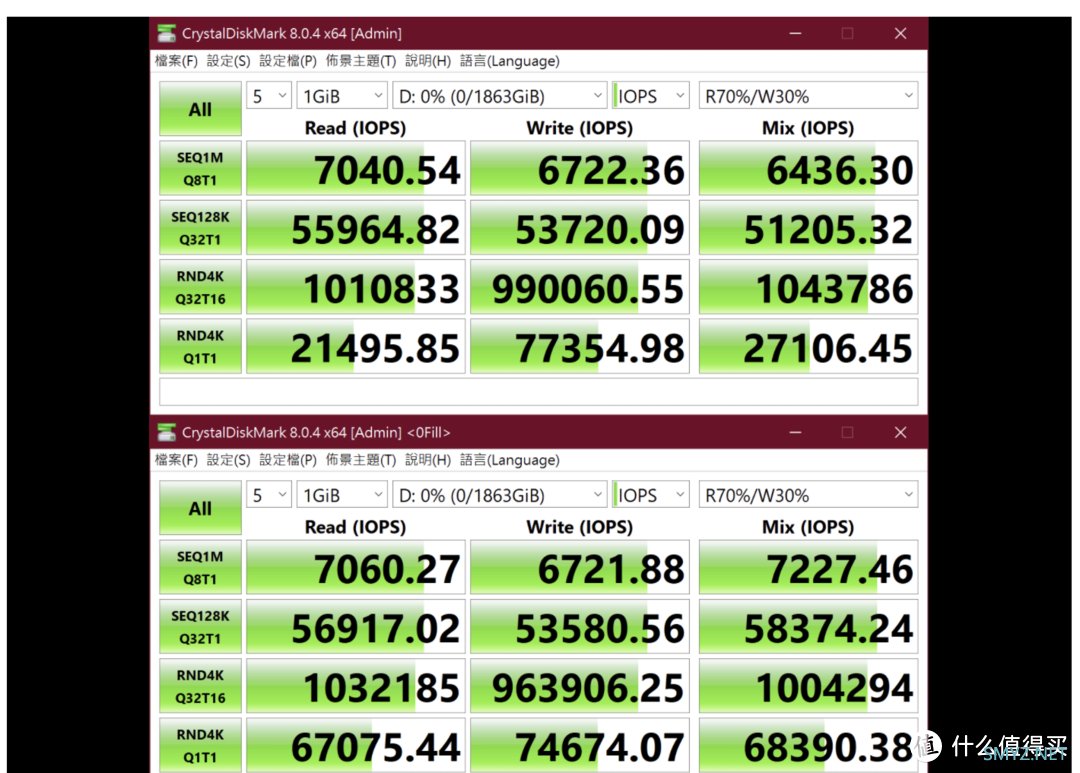Open 設定(S) menu in top window

point(228,61)
